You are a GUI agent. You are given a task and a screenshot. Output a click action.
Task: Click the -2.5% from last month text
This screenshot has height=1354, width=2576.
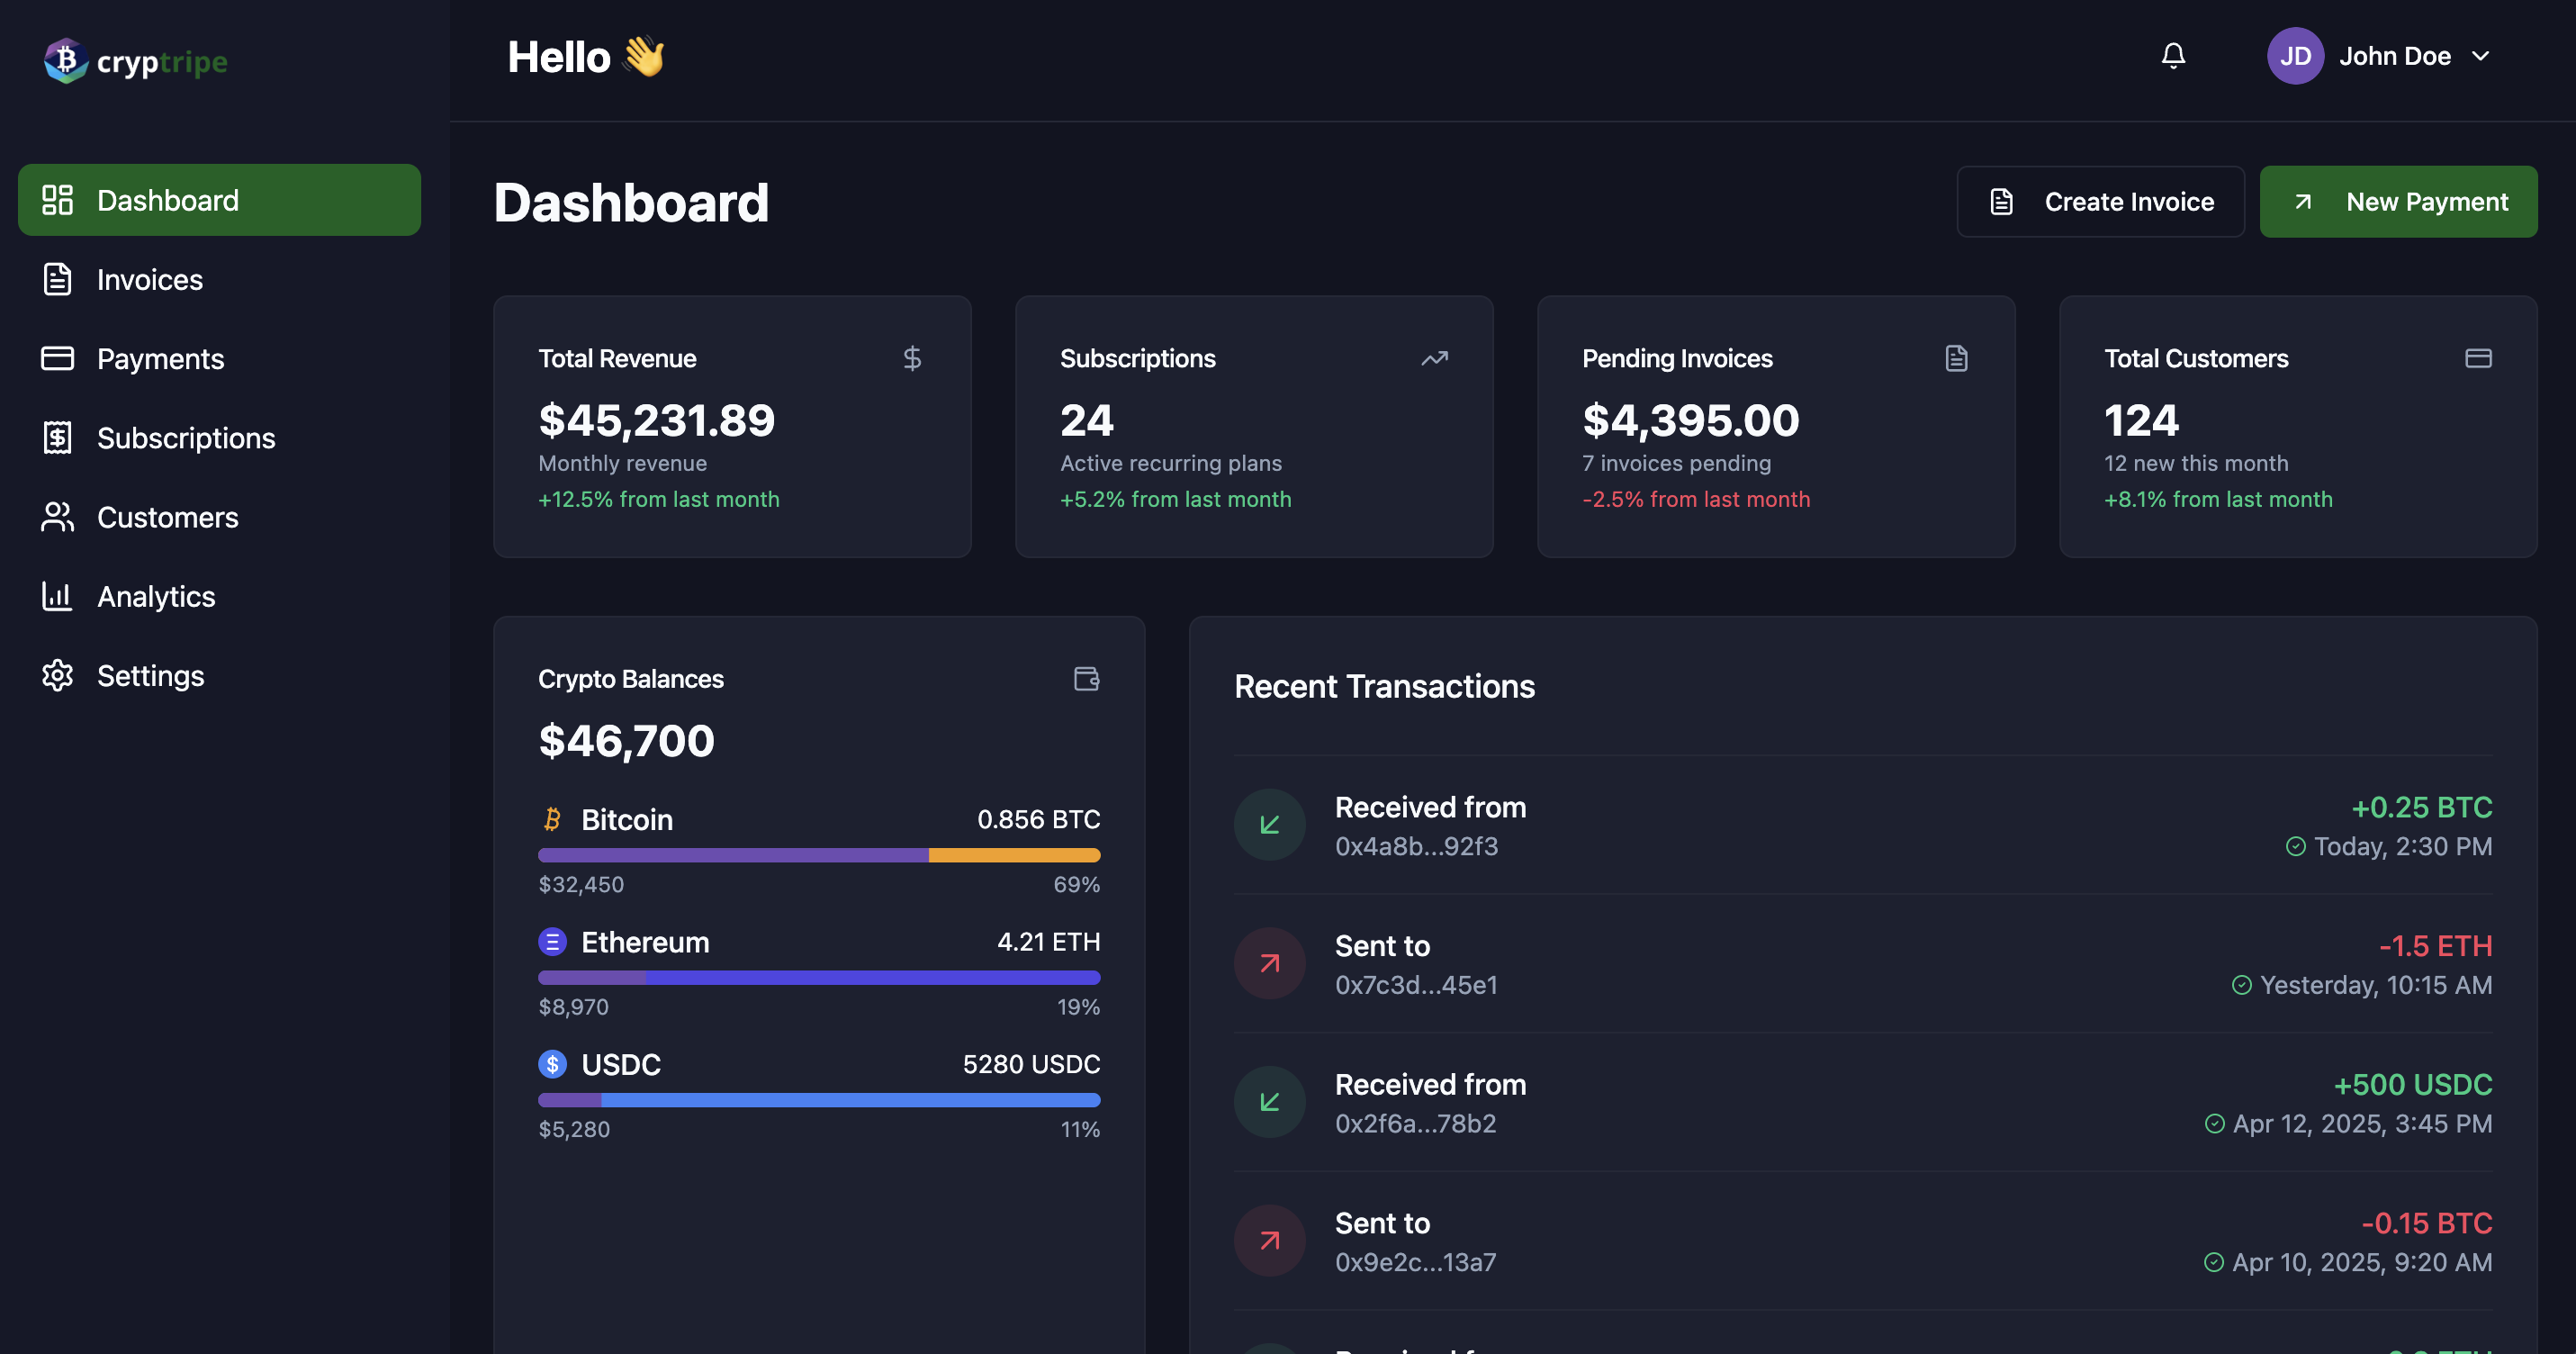(x=1696, y=499)
